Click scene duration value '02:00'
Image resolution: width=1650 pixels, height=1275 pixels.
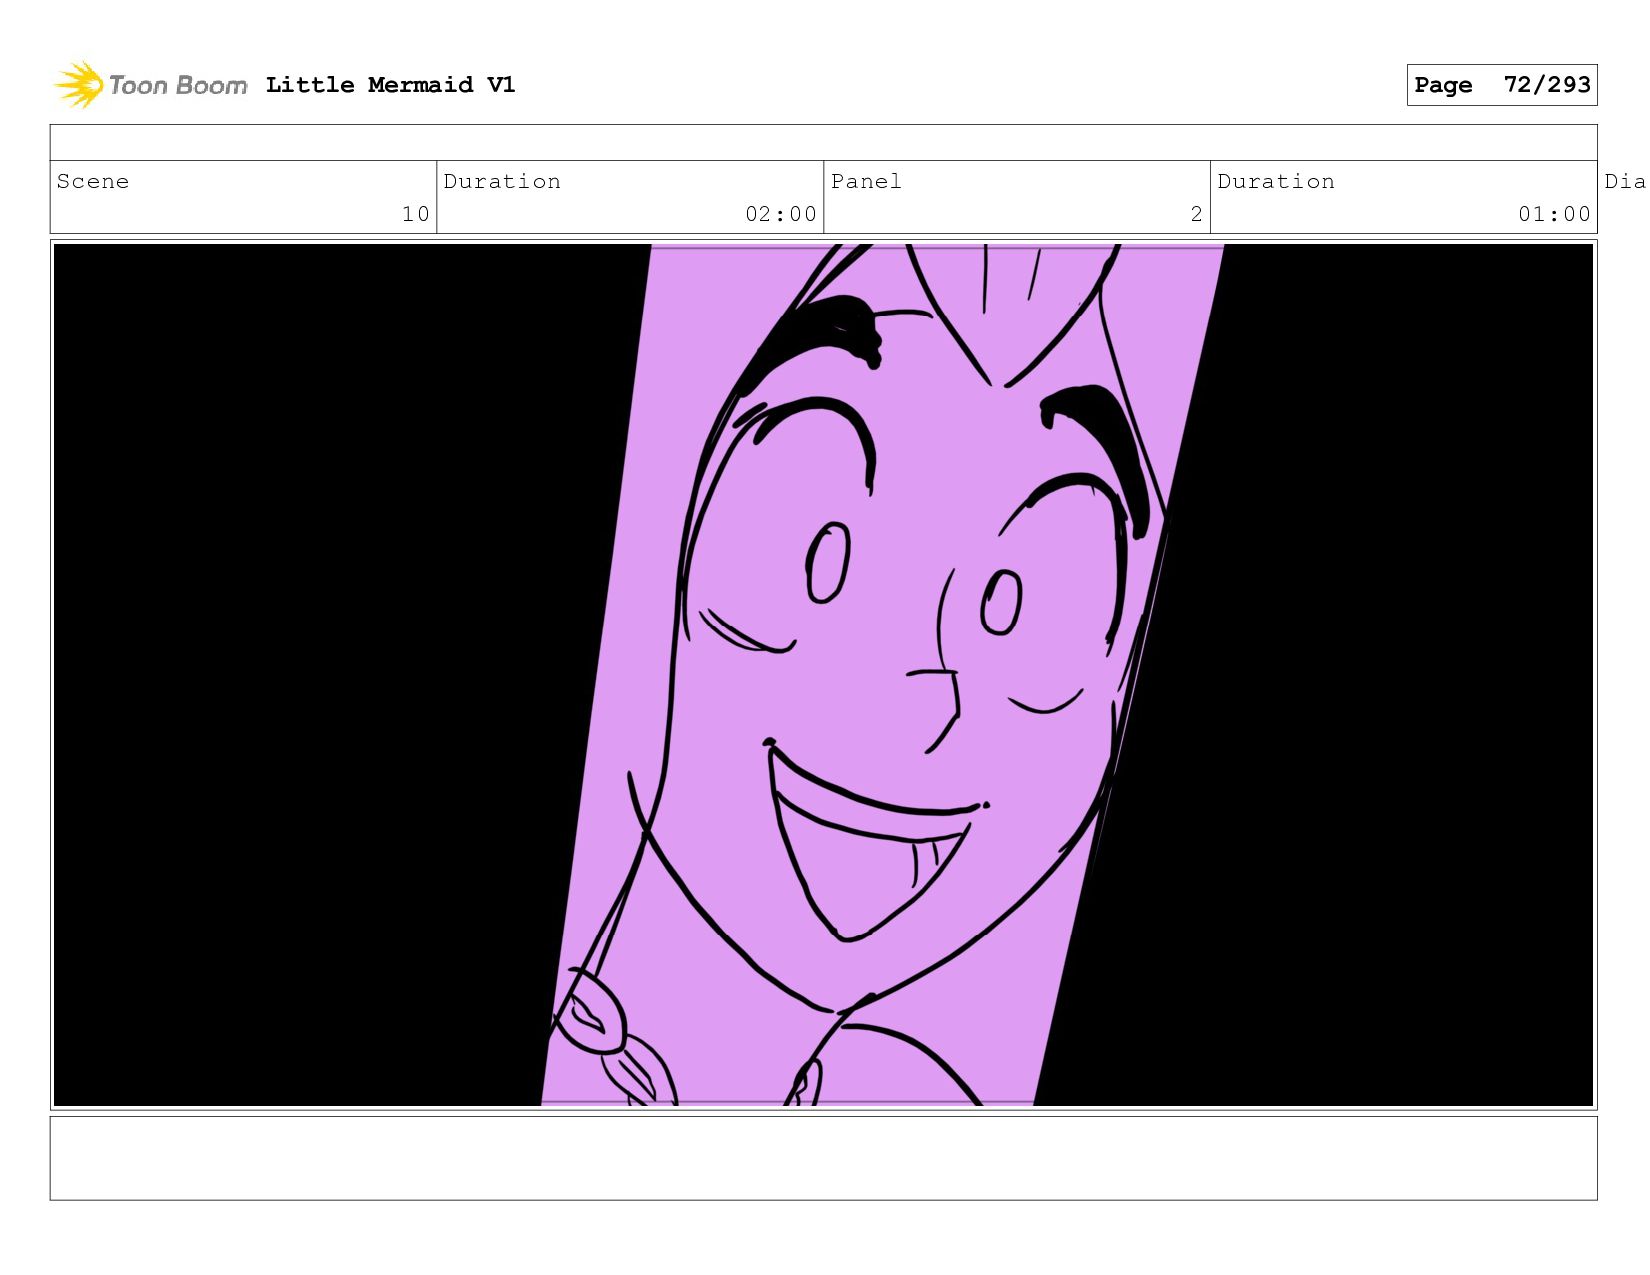[781, 214]
